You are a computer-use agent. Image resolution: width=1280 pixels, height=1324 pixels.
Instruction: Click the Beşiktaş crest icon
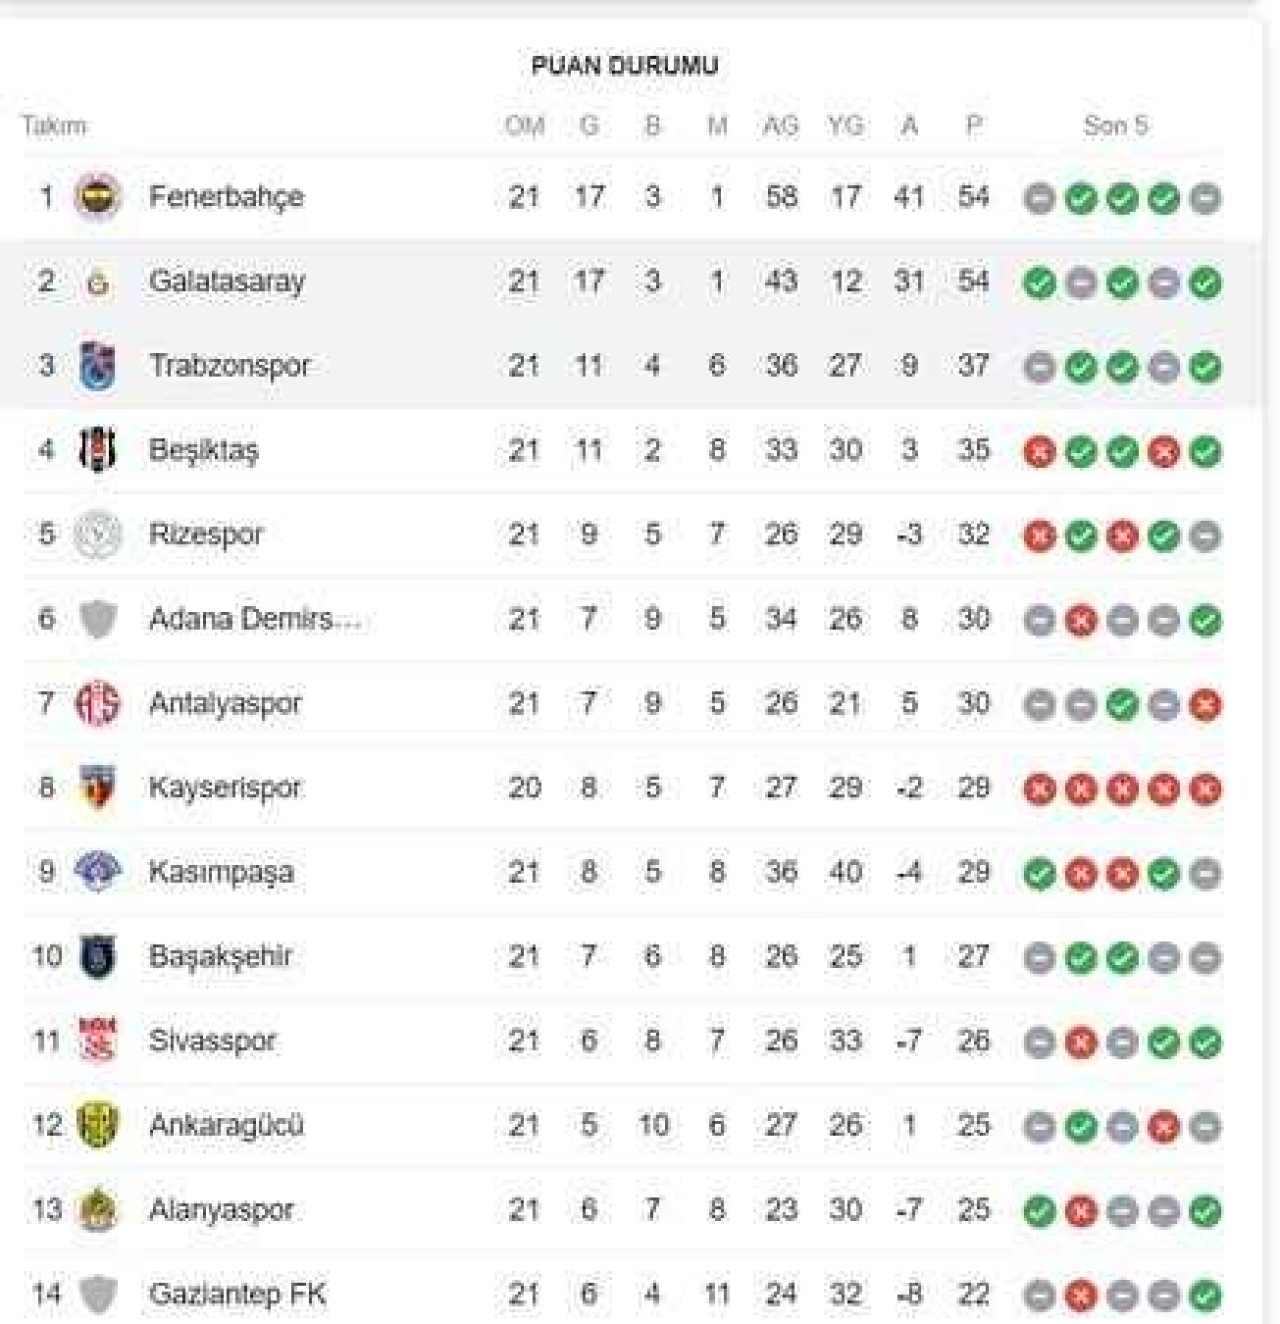tap(98, 450)
